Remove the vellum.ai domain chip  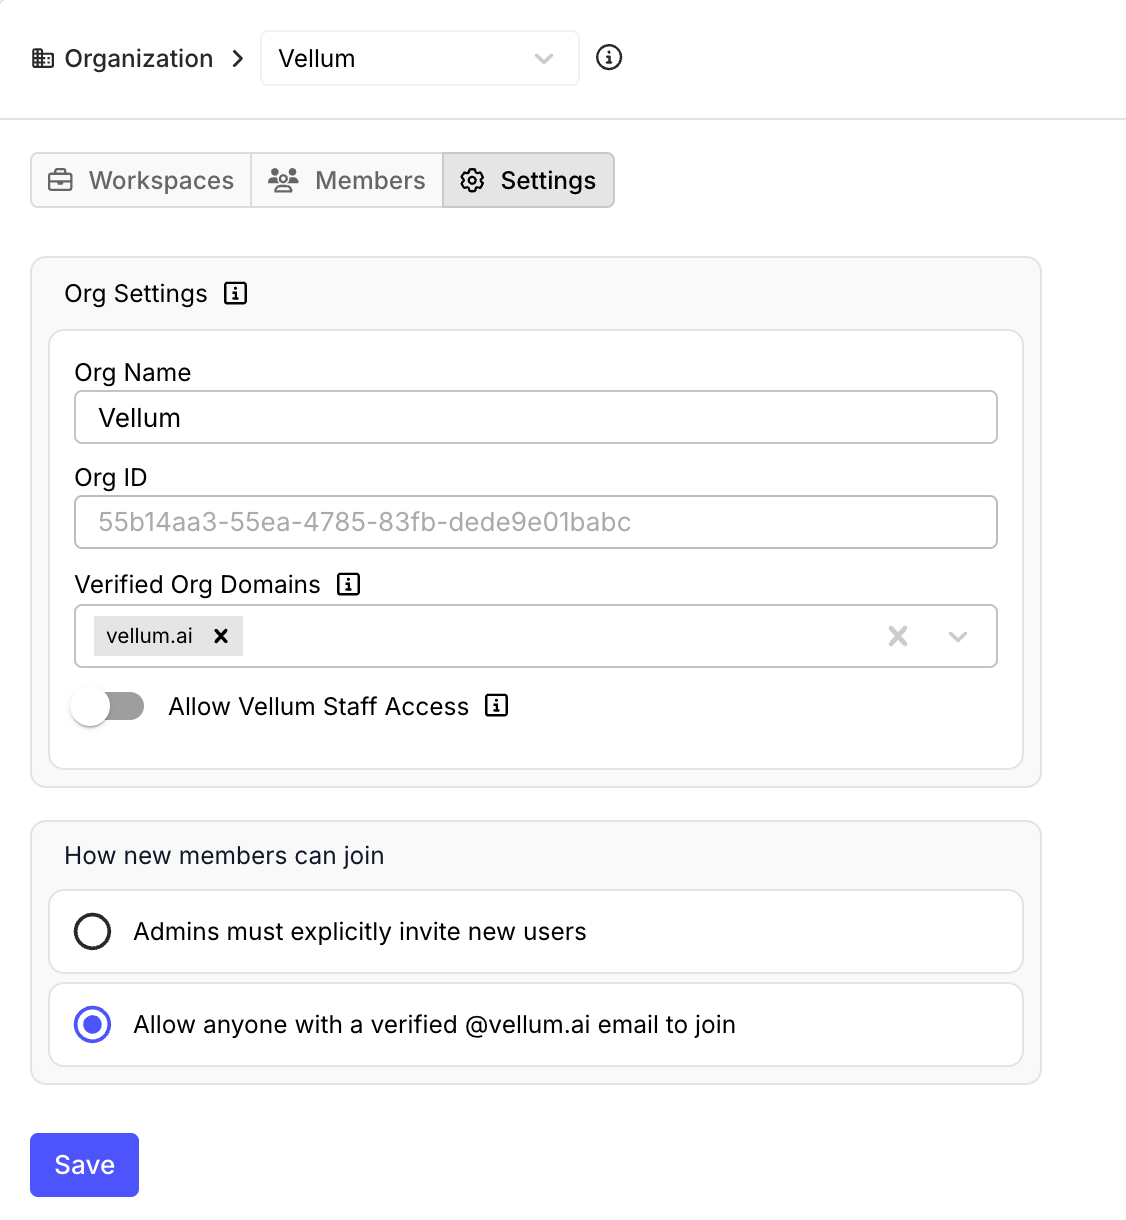coord(221,636)
